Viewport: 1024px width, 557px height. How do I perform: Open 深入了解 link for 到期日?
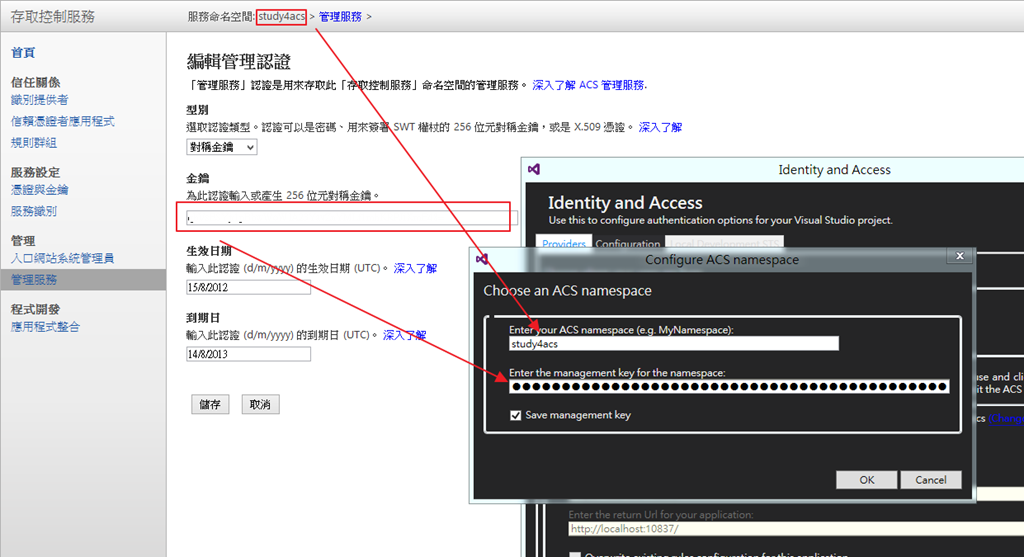404,335
